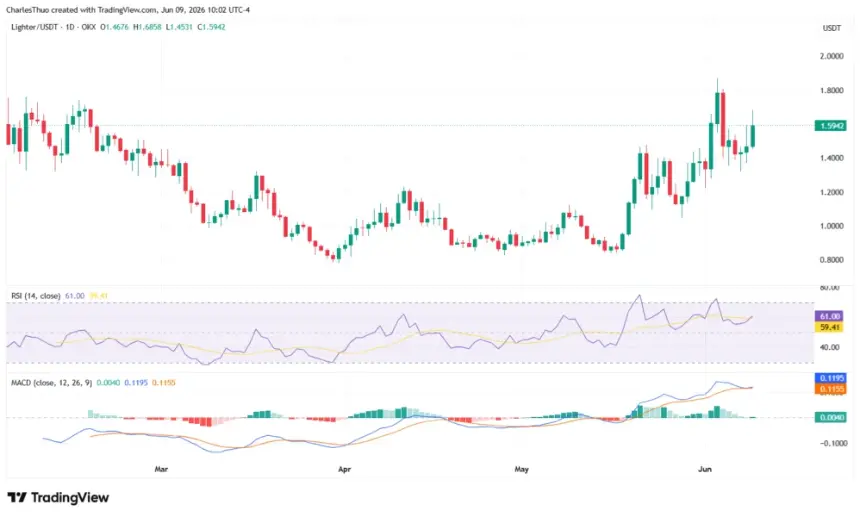This screenshot has width=860, height=517.
Task: Click the USDT currency label on price axis
Action: click(831, 28)
